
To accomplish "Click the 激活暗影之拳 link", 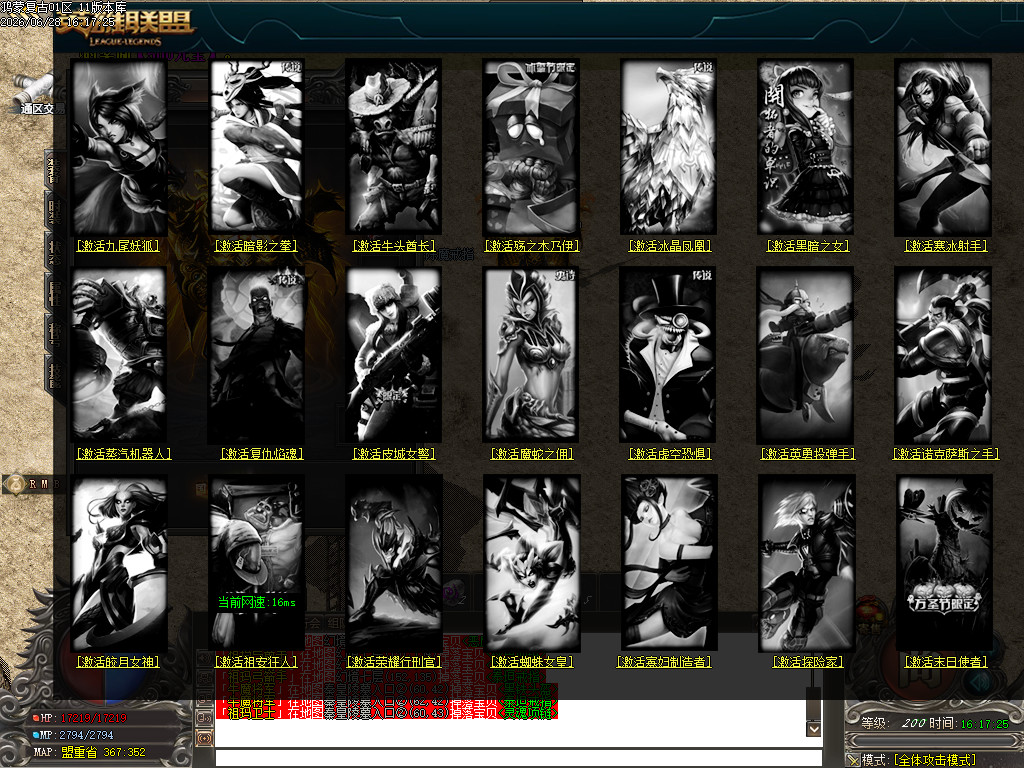I will coord(256,246).
